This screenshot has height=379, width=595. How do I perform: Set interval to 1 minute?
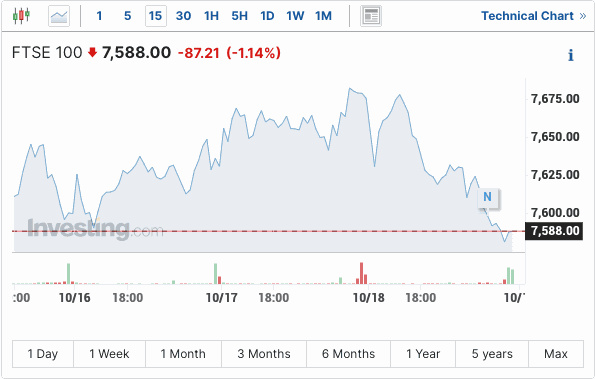pyautogui.click(x=99, y=16)
